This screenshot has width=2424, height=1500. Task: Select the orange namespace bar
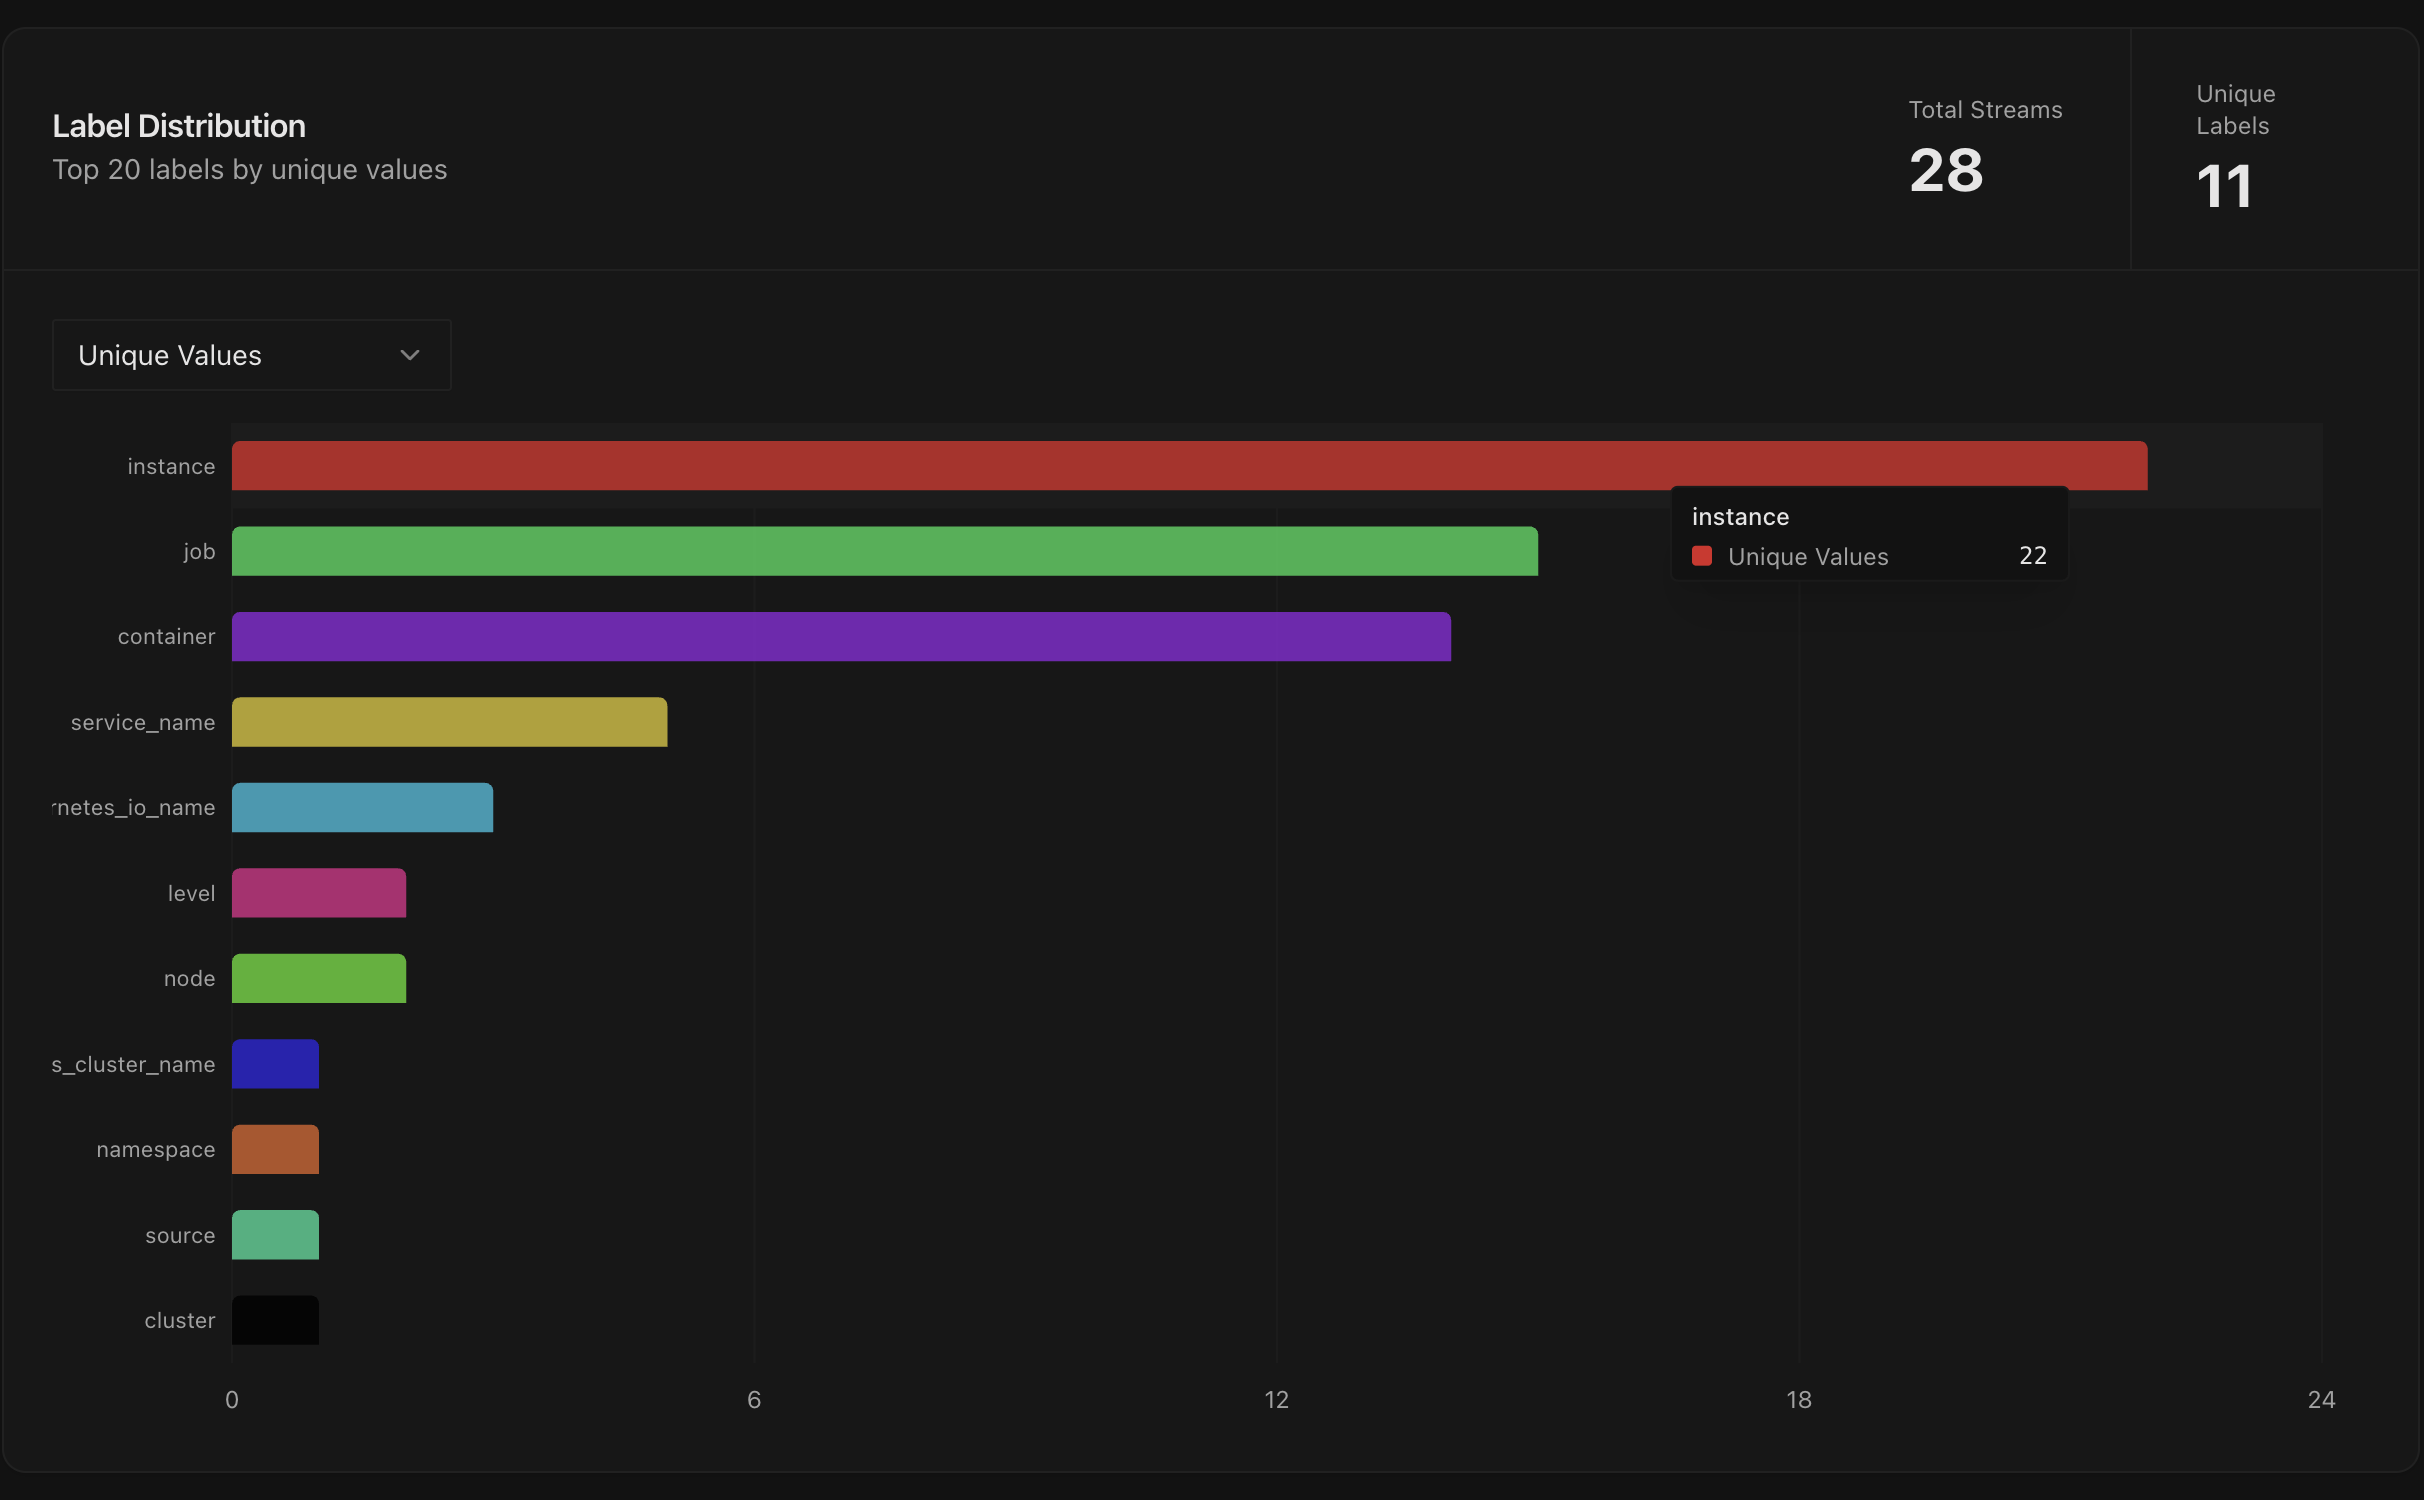click(274, 1150)
